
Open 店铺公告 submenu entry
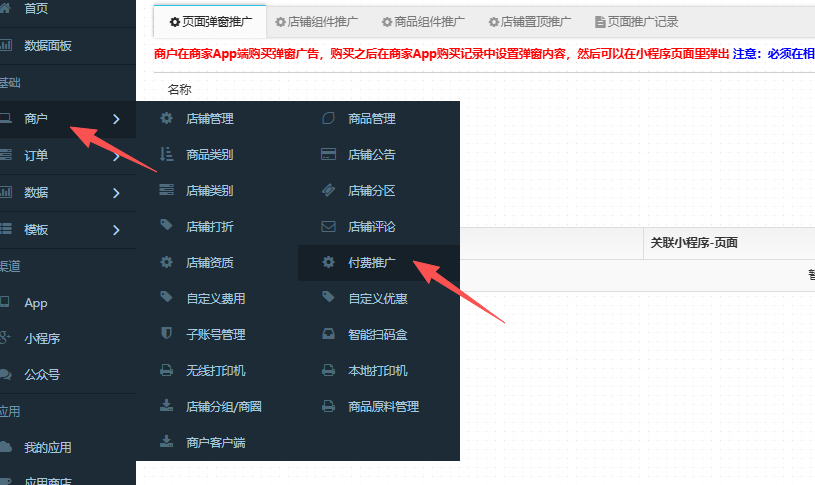coord(372,154)
